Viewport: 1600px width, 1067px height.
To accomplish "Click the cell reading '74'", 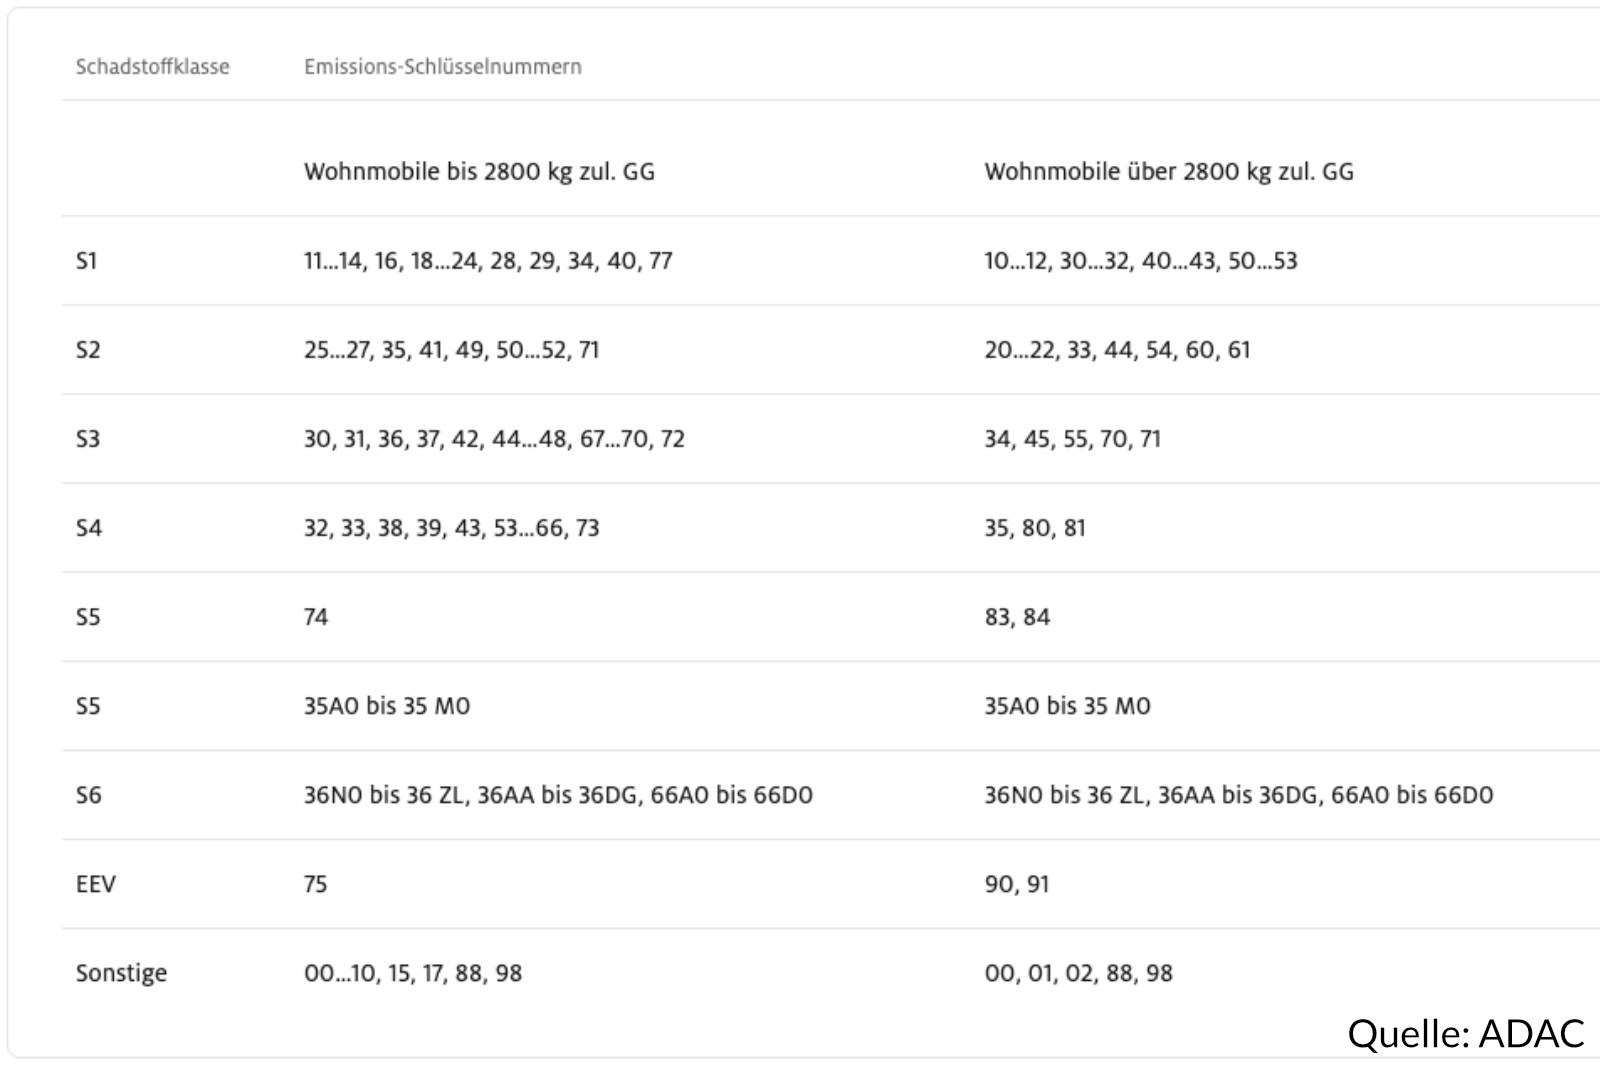I will 316,617.
